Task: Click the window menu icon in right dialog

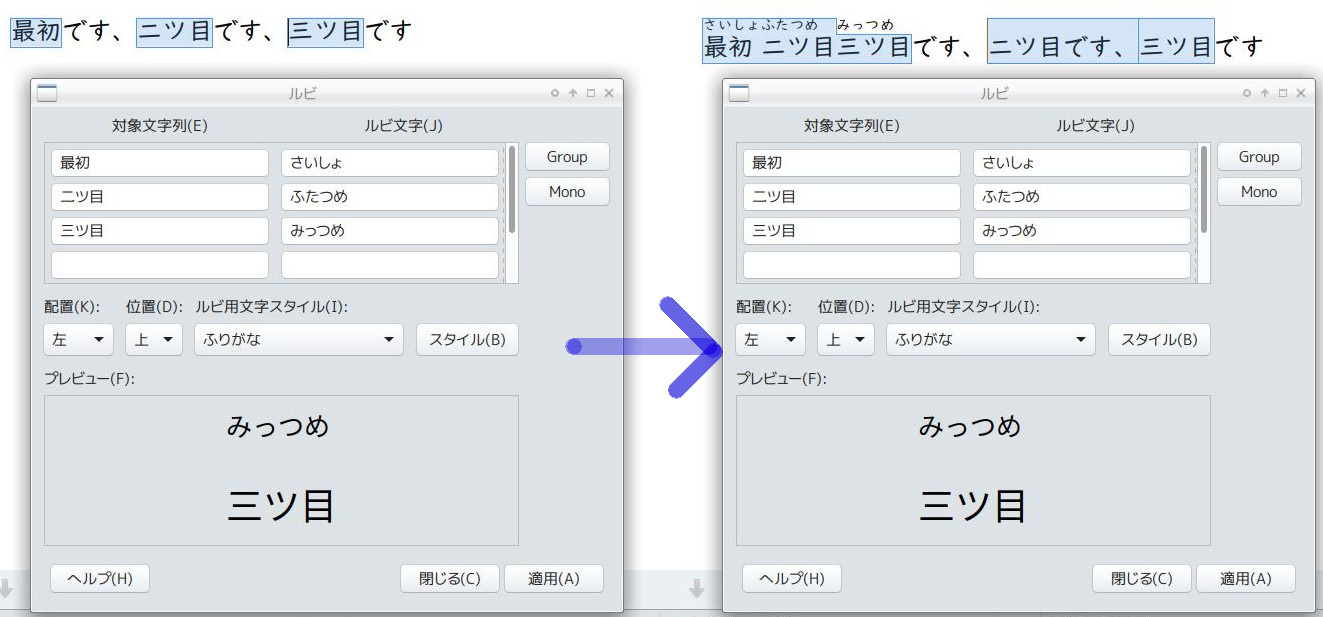Action: (739, 93)
